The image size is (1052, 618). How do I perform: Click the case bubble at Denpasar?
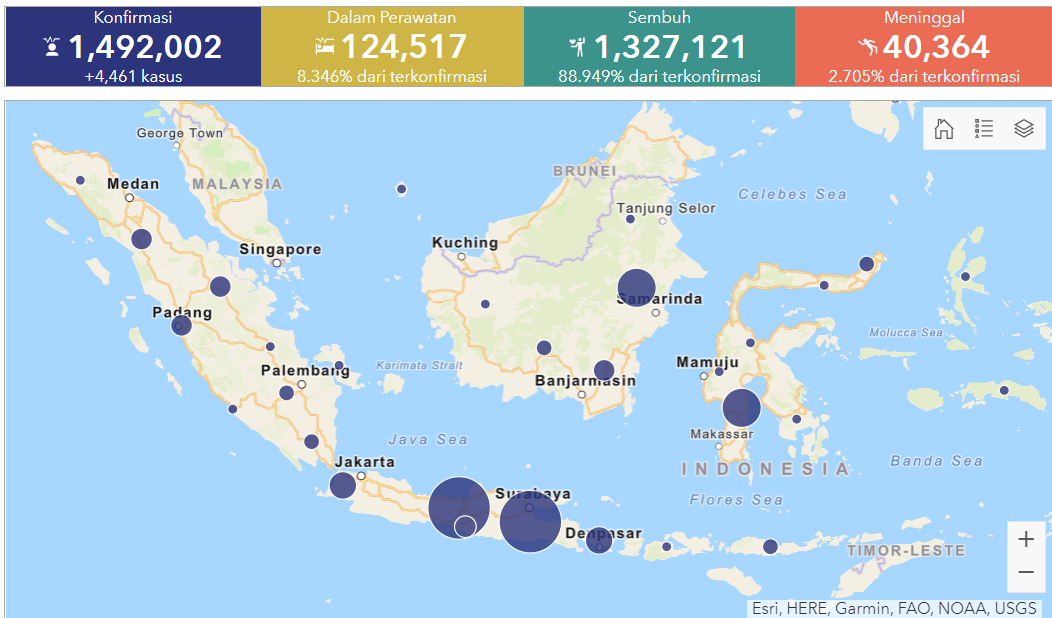click(x=598, y=540)
